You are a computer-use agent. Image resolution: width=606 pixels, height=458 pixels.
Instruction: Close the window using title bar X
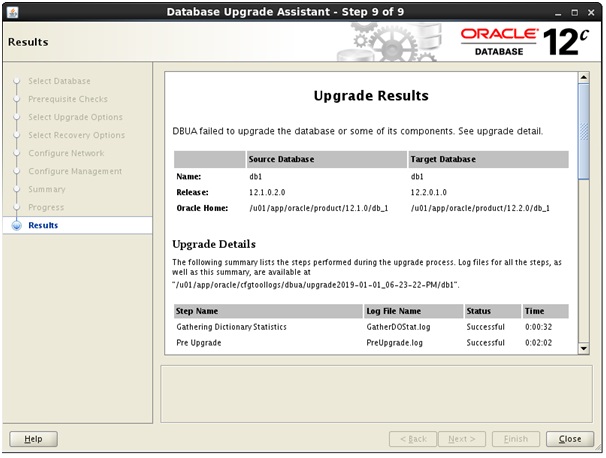coord(594,11)
